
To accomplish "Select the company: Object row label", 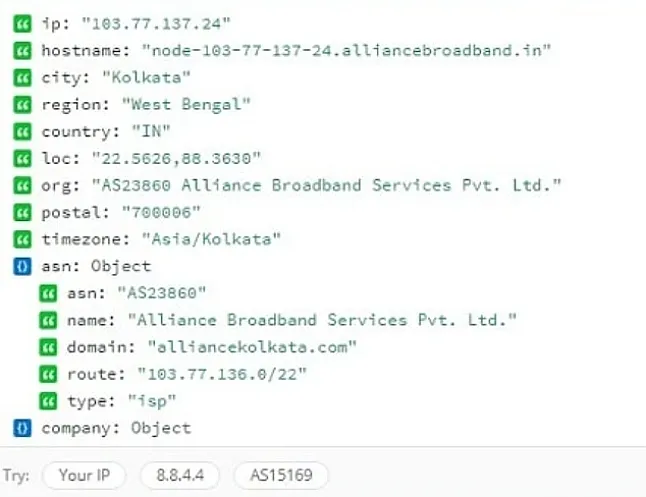I will (x=117, y=428).
